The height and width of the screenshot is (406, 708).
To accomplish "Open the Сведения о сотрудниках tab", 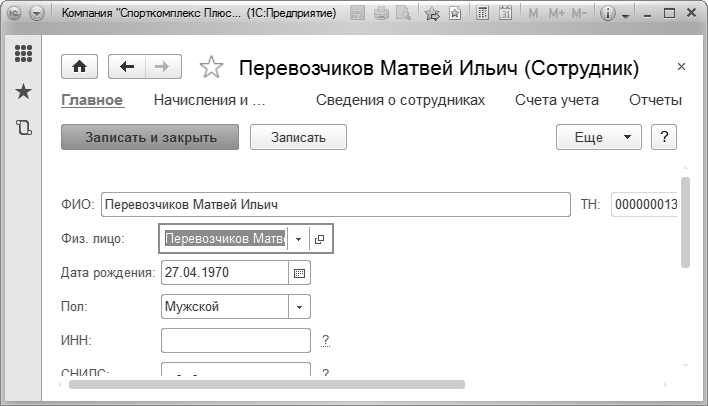I will click(400, 100).
